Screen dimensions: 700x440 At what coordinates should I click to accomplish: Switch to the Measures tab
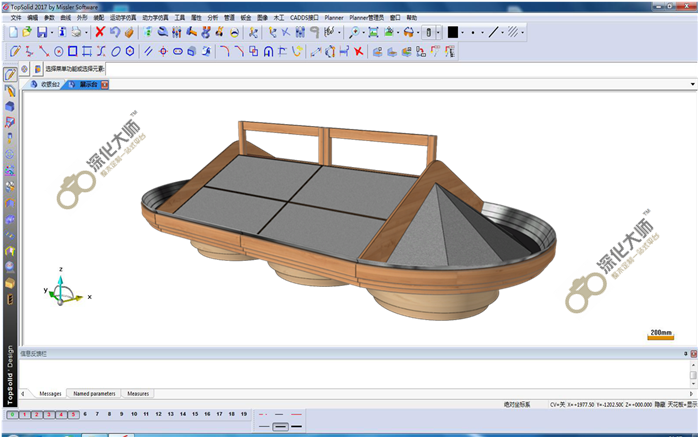click(x=138, y=394)
